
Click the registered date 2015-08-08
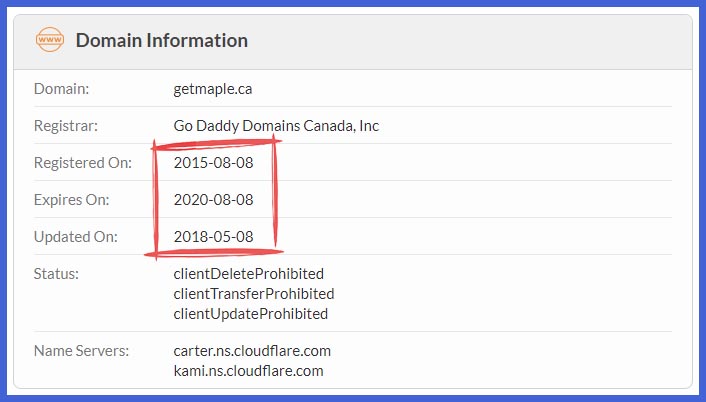pos(213,163)
